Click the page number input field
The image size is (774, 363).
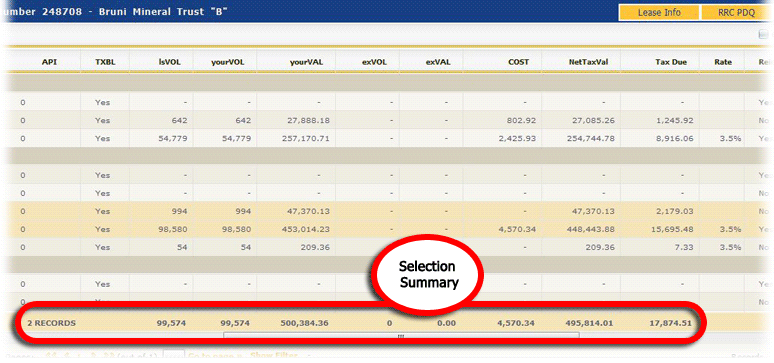[174, 356]
